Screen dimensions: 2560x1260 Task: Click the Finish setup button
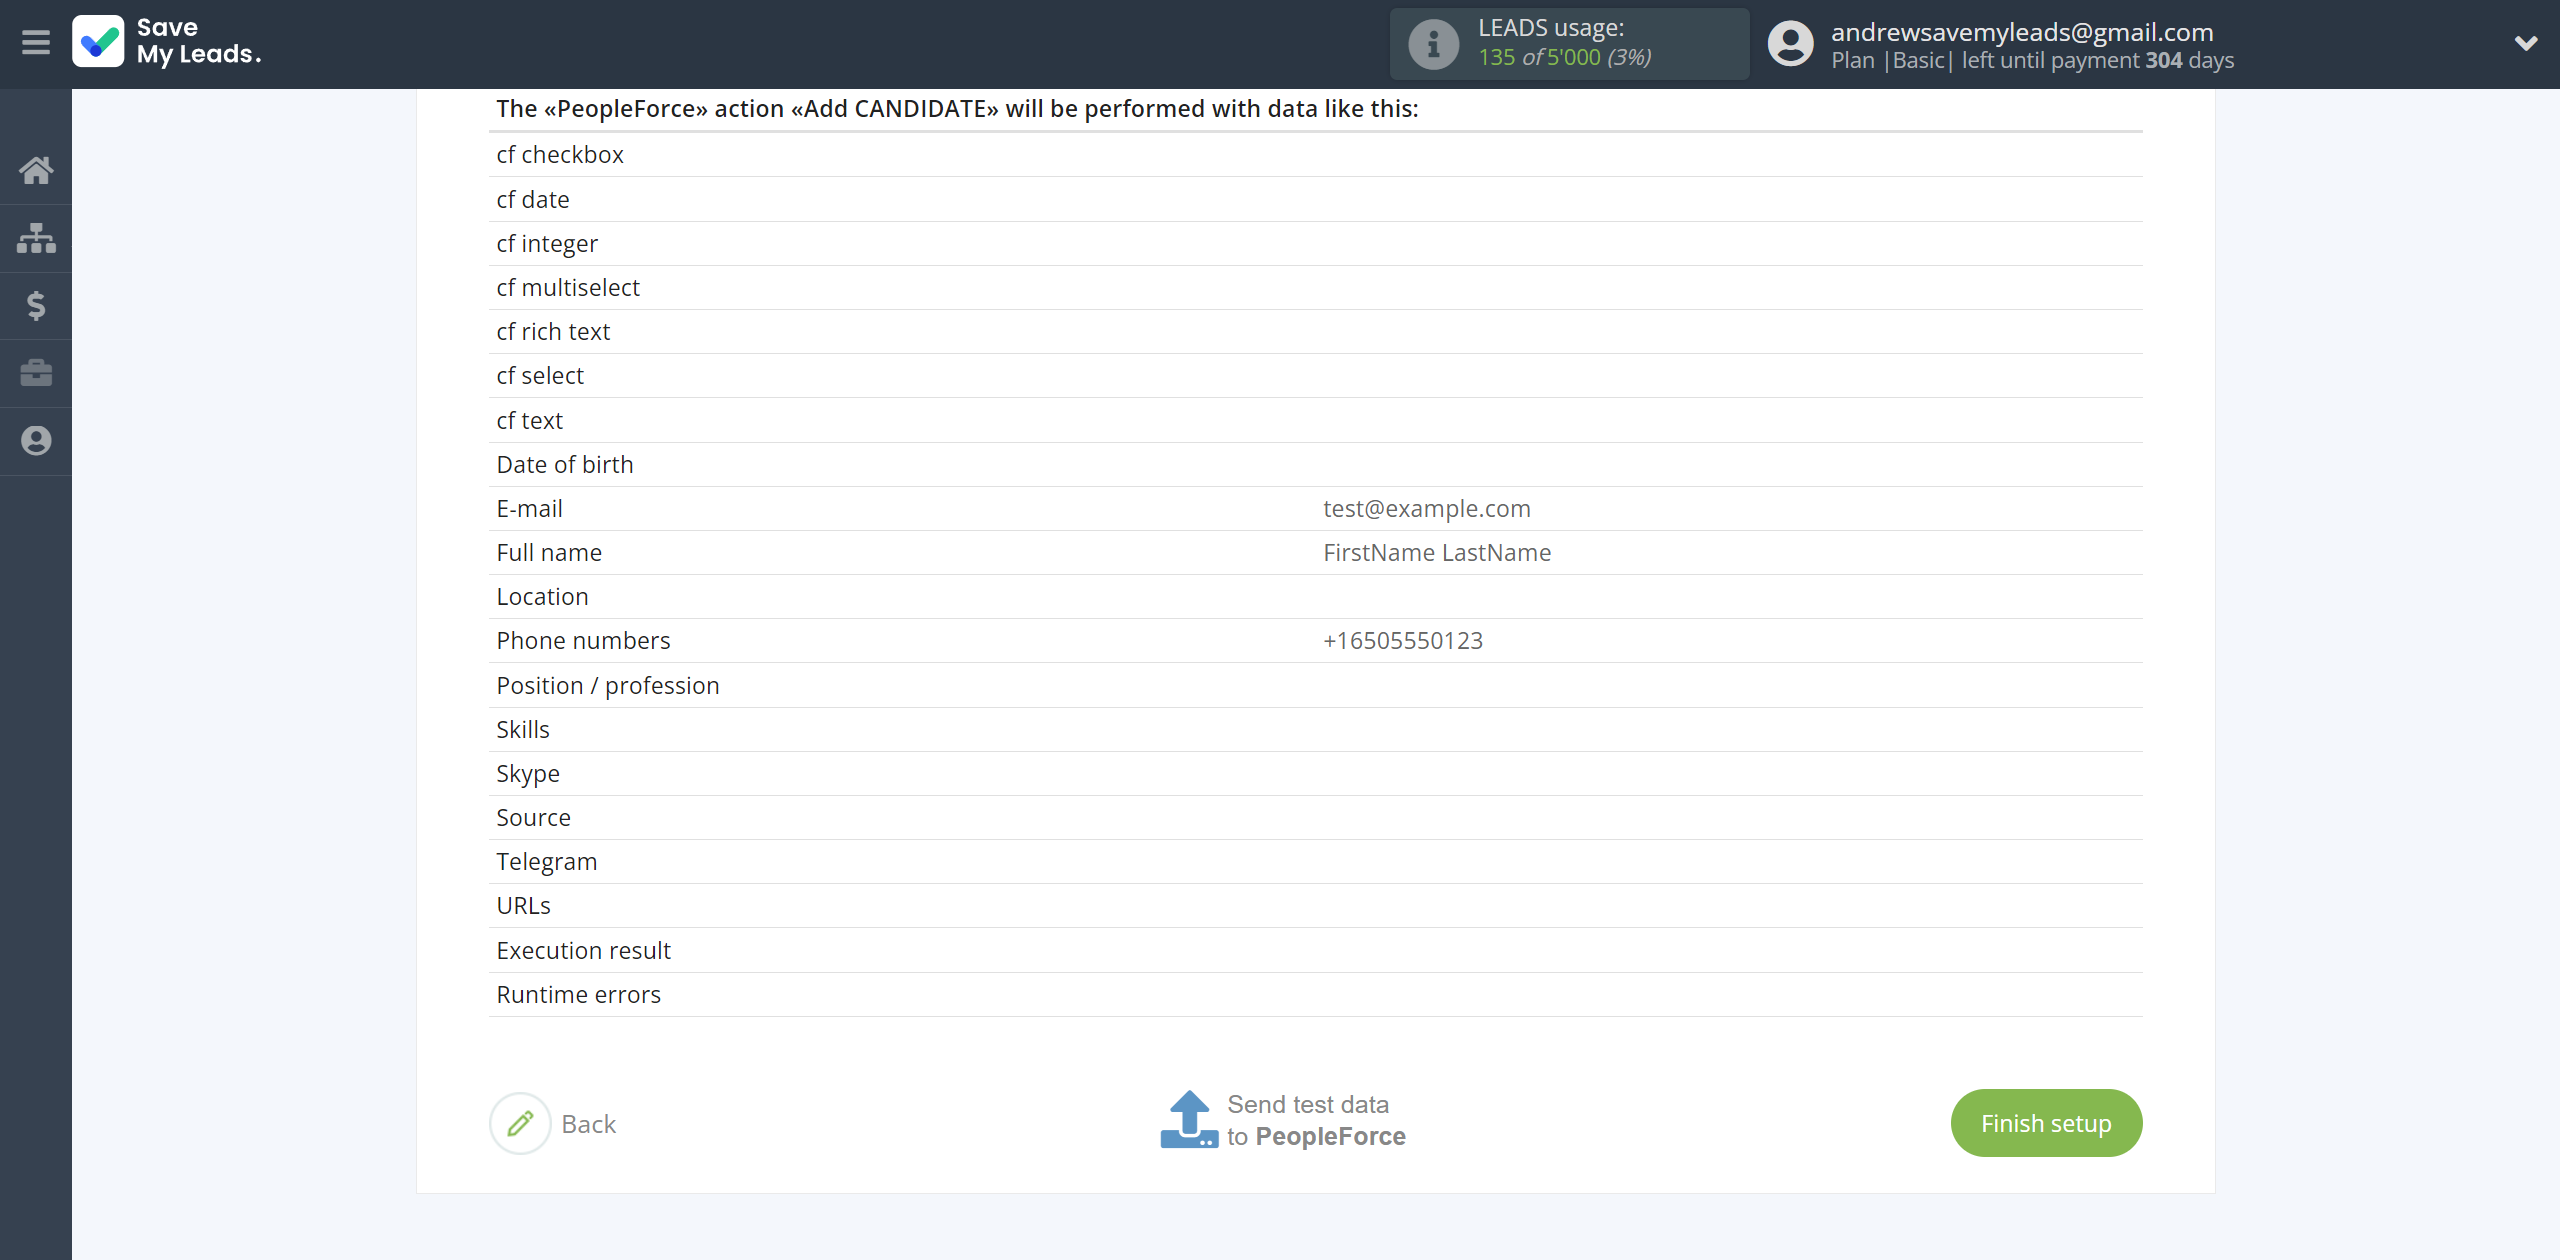[2046, 1123]
